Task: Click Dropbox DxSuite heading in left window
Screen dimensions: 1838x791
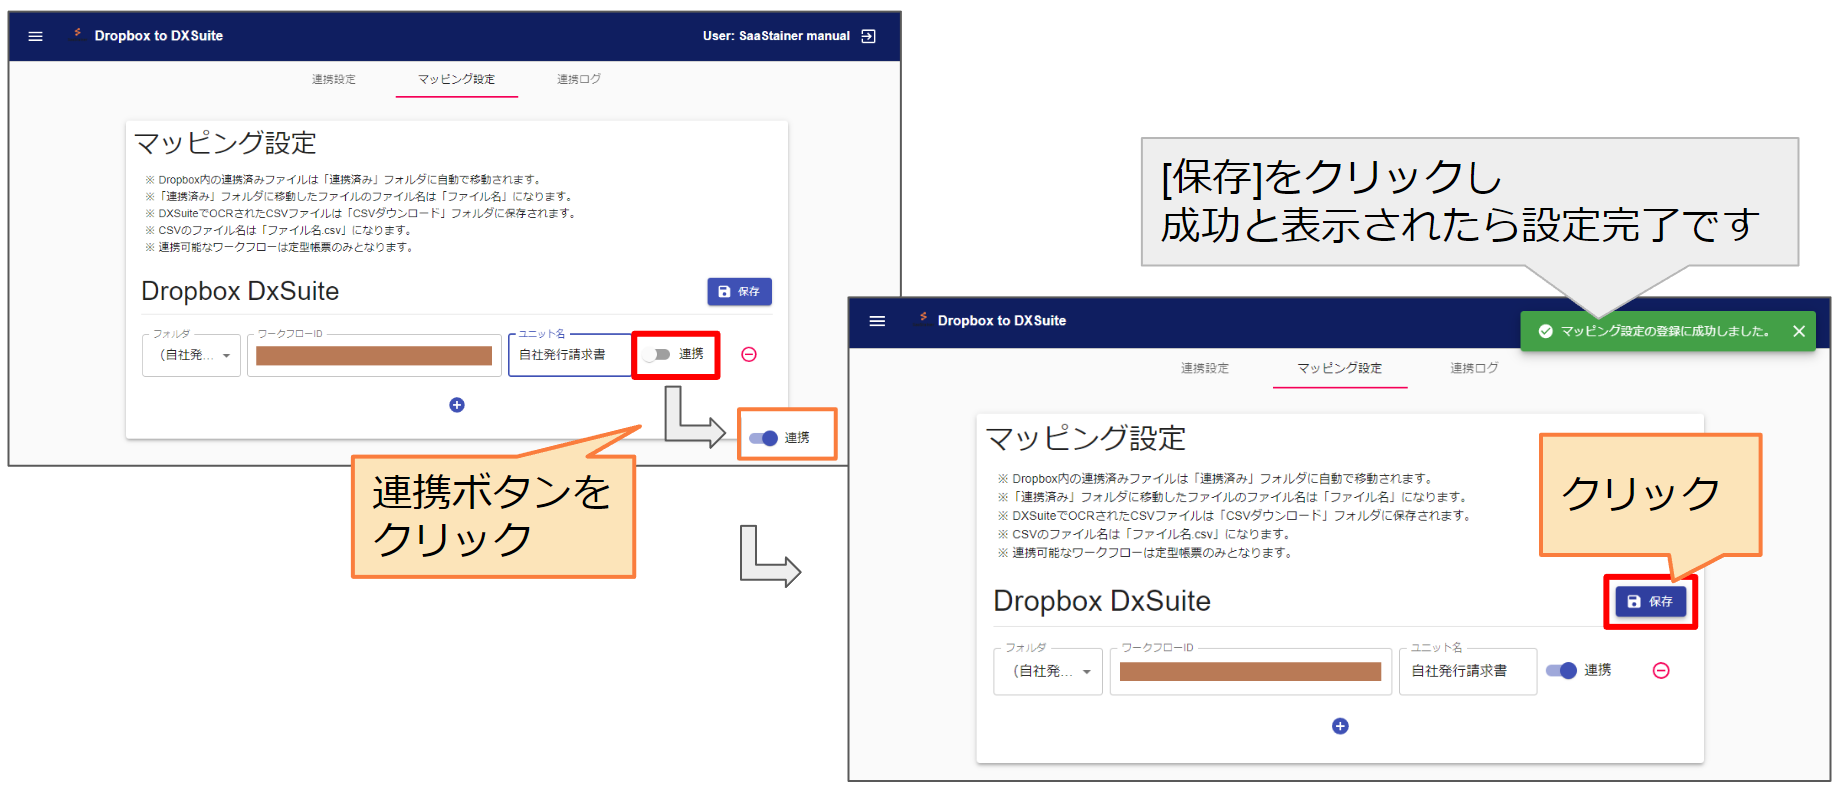Action: (x=240, y=291)
